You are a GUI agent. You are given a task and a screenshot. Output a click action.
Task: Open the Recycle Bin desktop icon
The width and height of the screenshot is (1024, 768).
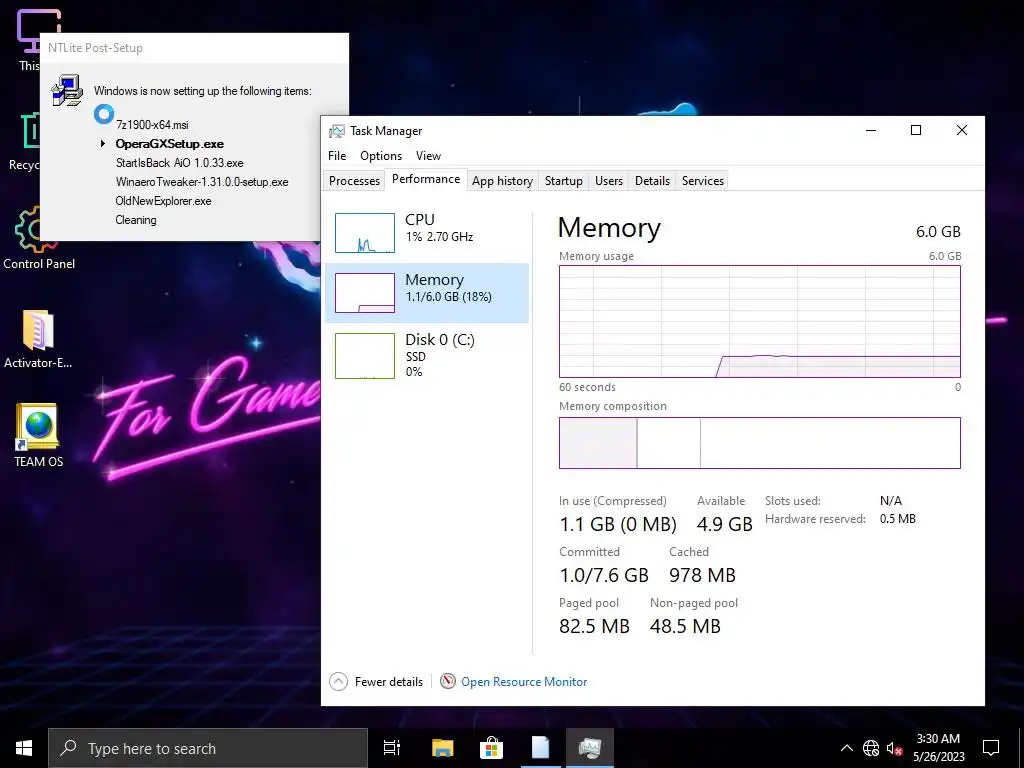pyautogui.click(x=24, y=140)
